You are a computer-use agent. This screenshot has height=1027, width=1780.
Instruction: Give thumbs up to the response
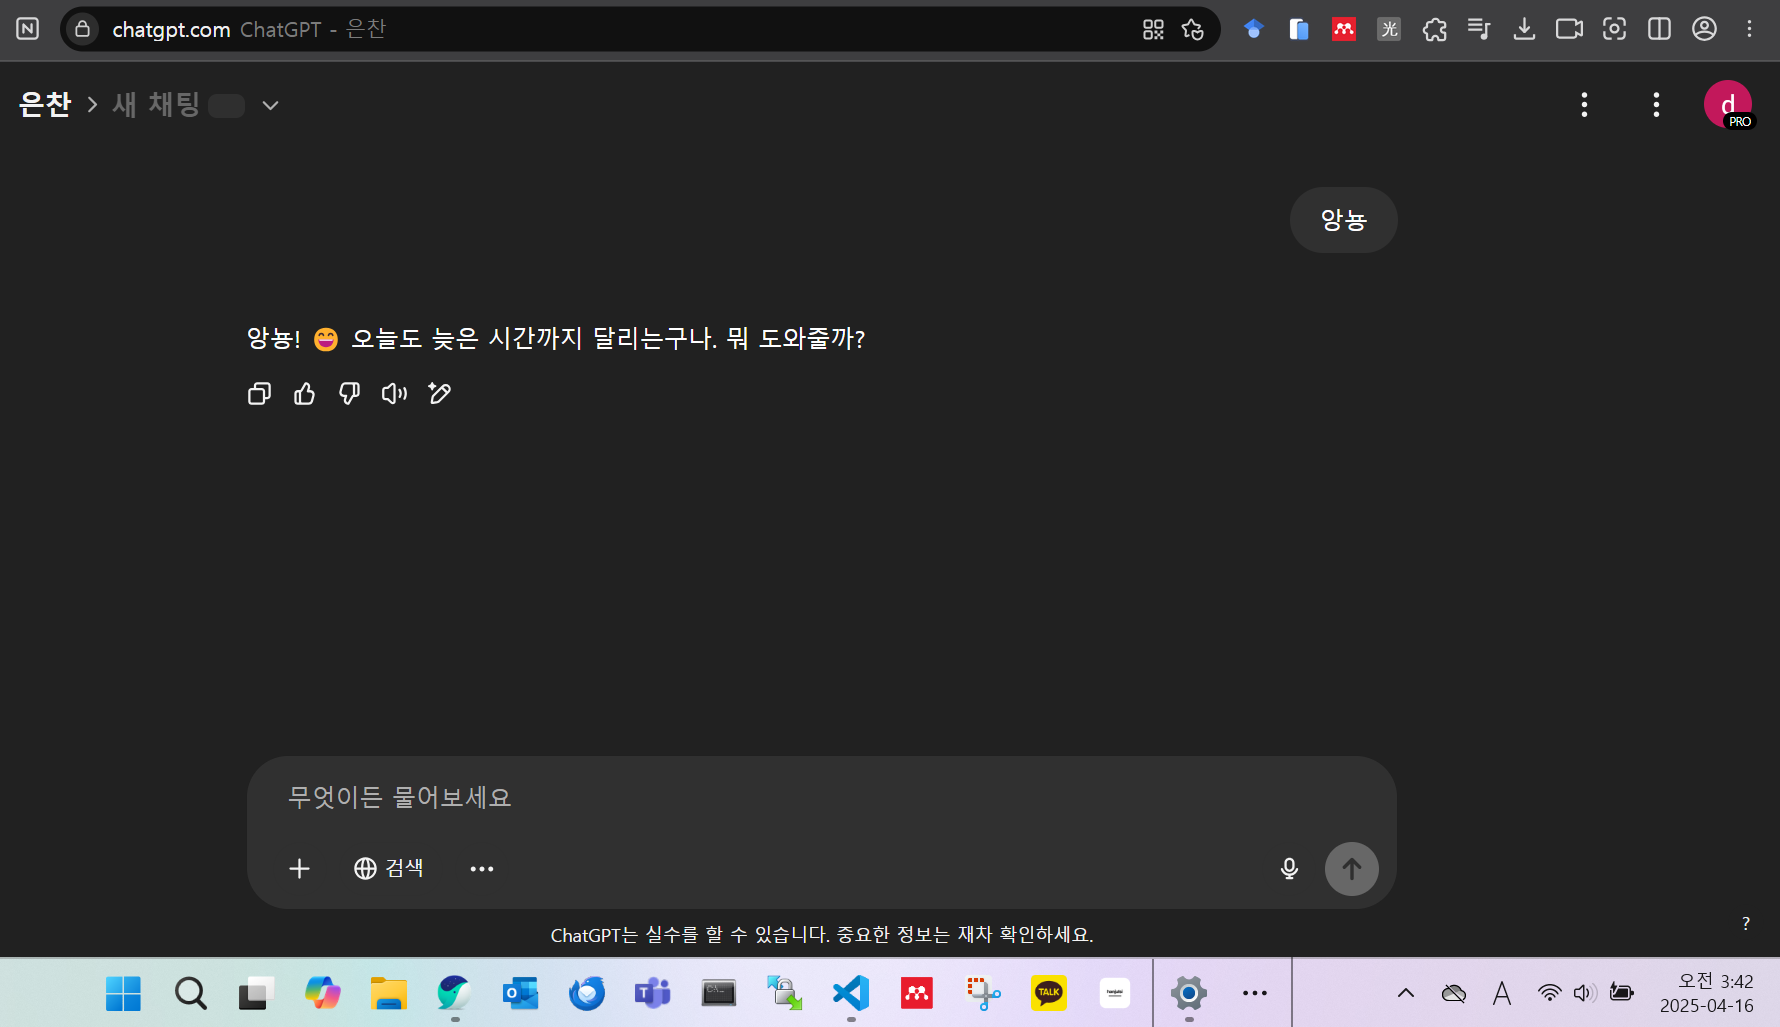coord(304,394)
